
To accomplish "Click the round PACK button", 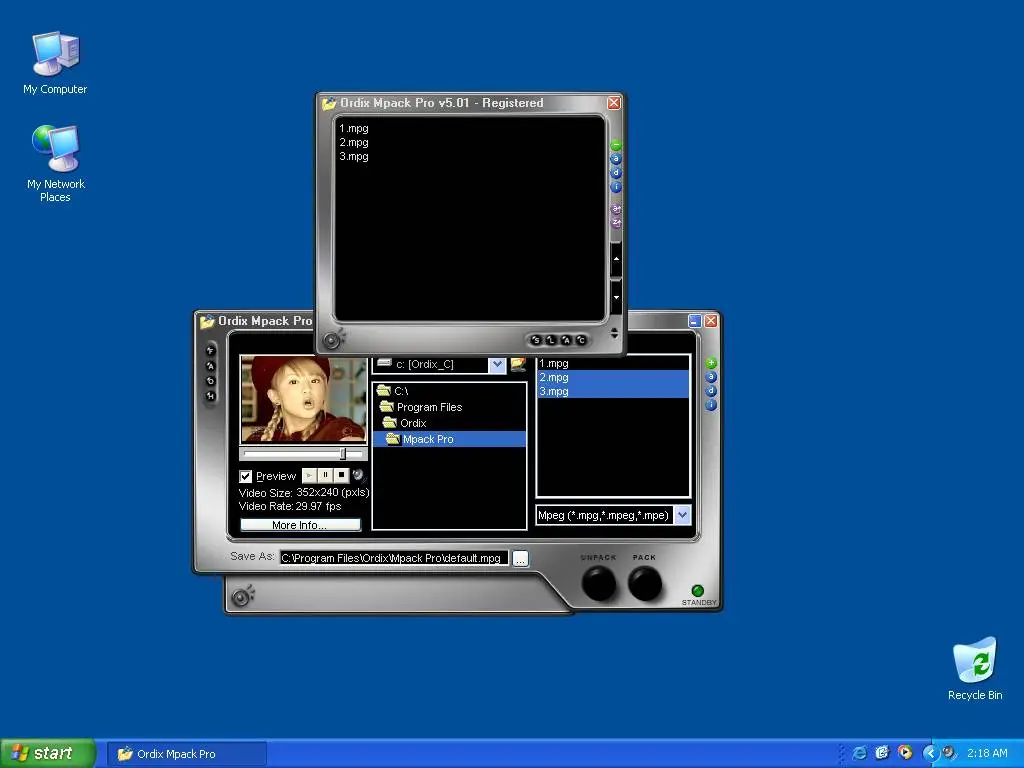I will (x=645, y=583).
